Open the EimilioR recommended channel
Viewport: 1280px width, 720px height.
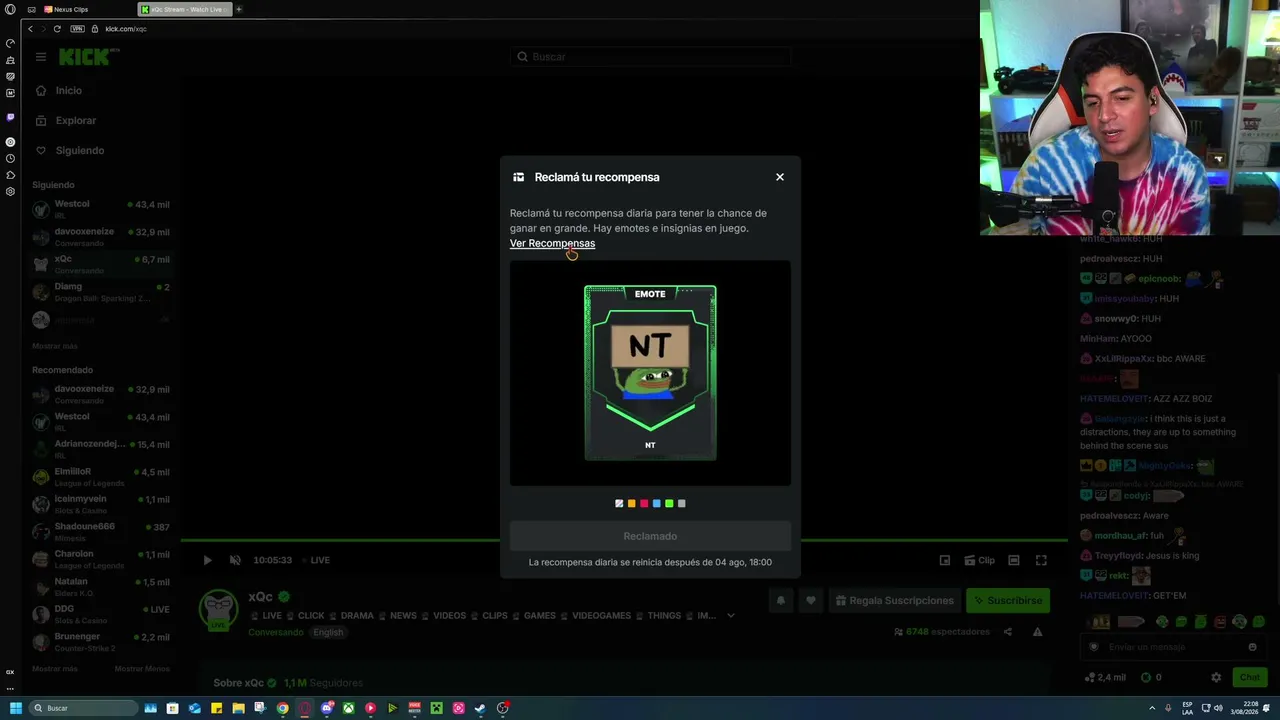100,477
